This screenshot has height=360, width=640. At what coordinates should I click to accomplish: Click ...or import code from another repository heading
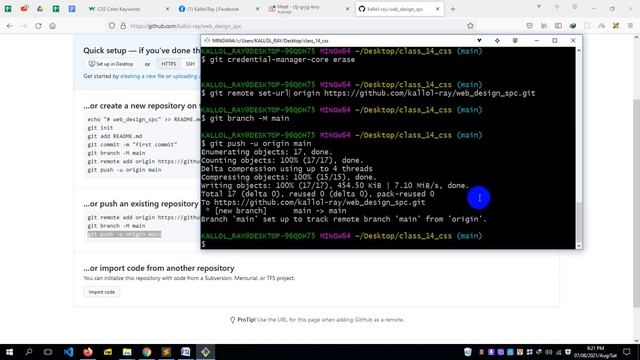(x=159, y=268)
